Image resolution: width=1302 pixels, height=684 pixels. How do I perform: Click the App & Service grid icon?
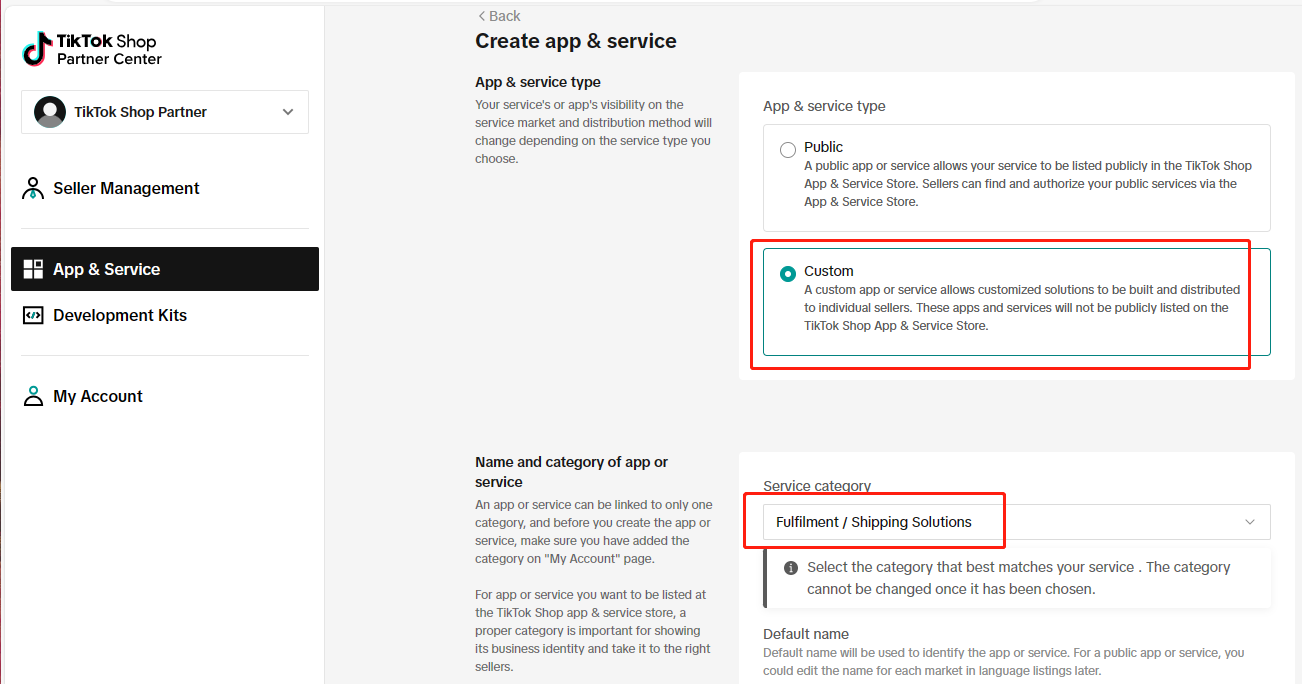(x=33, y=269)
